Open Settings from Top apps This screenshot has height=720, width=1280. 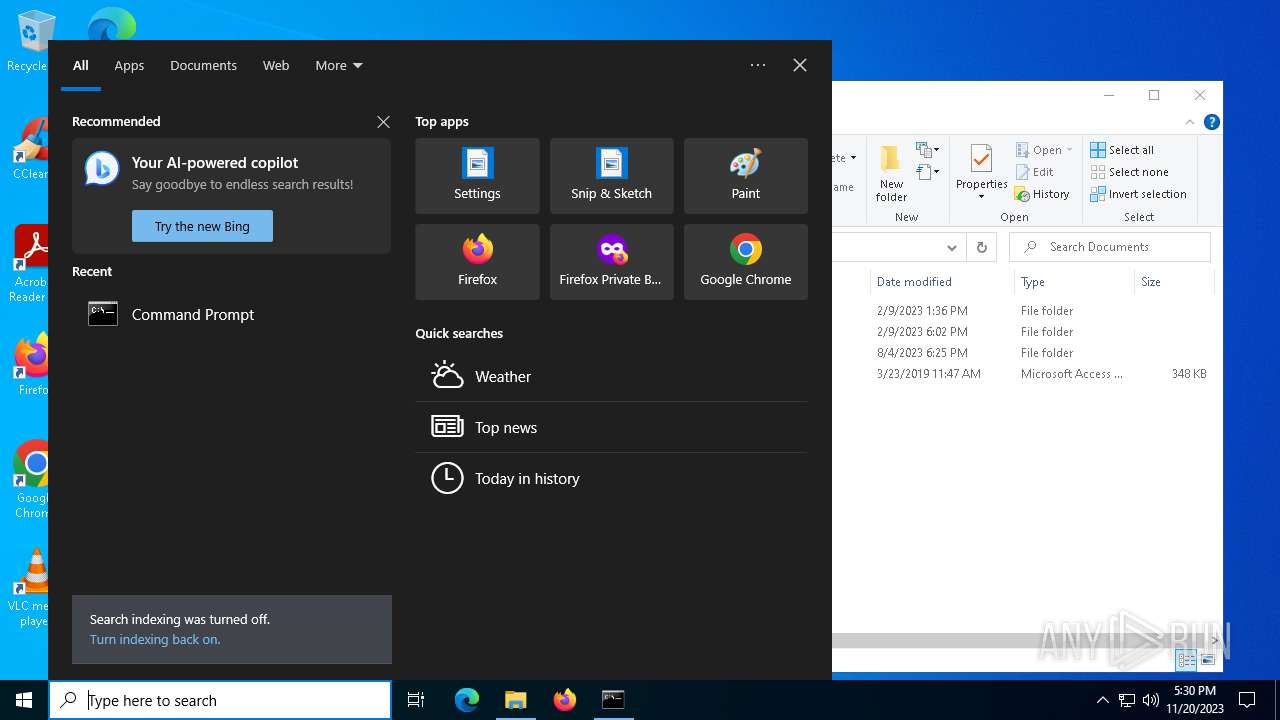click(x=477, y=176)
